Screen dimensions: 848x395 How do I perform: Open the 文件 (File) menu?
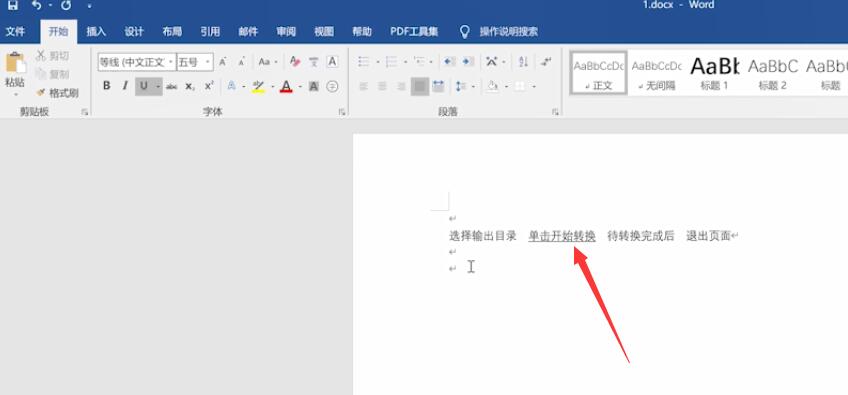15,32
